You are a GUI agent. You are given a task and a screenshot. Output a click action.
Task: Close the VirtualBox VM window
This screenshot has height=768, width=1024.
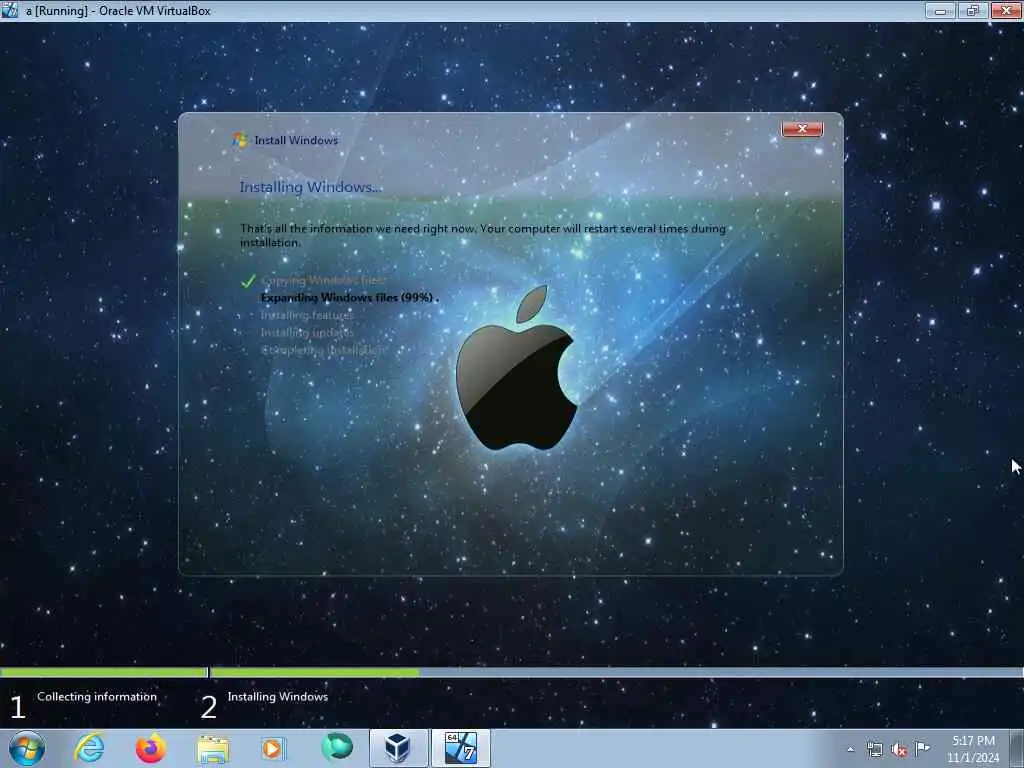(1006, 10)
